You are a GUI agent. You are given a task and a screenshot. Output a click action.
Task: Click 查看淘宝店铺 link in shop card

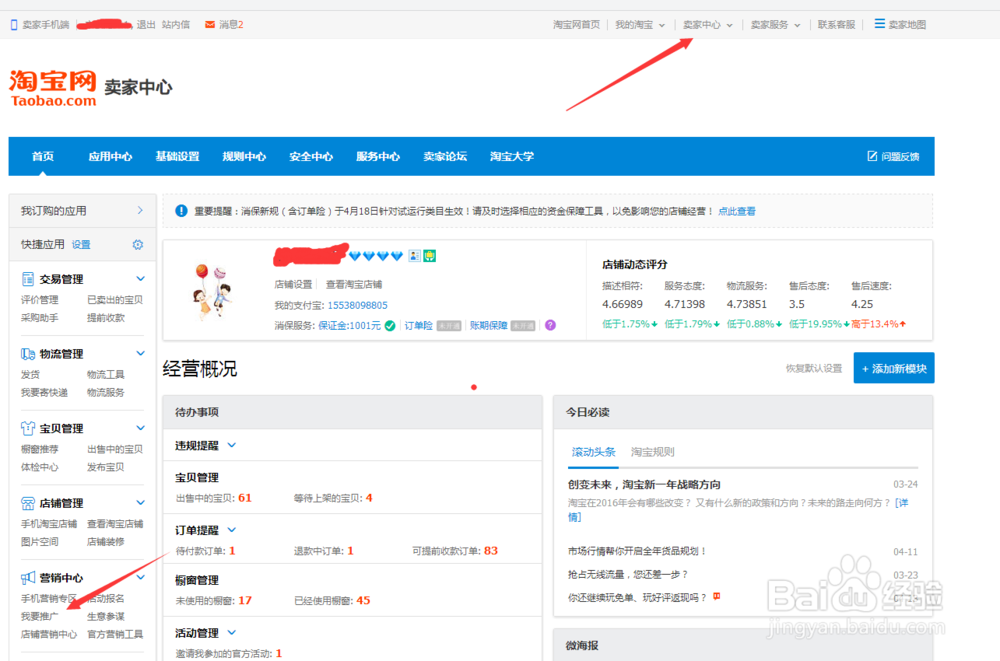[354, 285]
